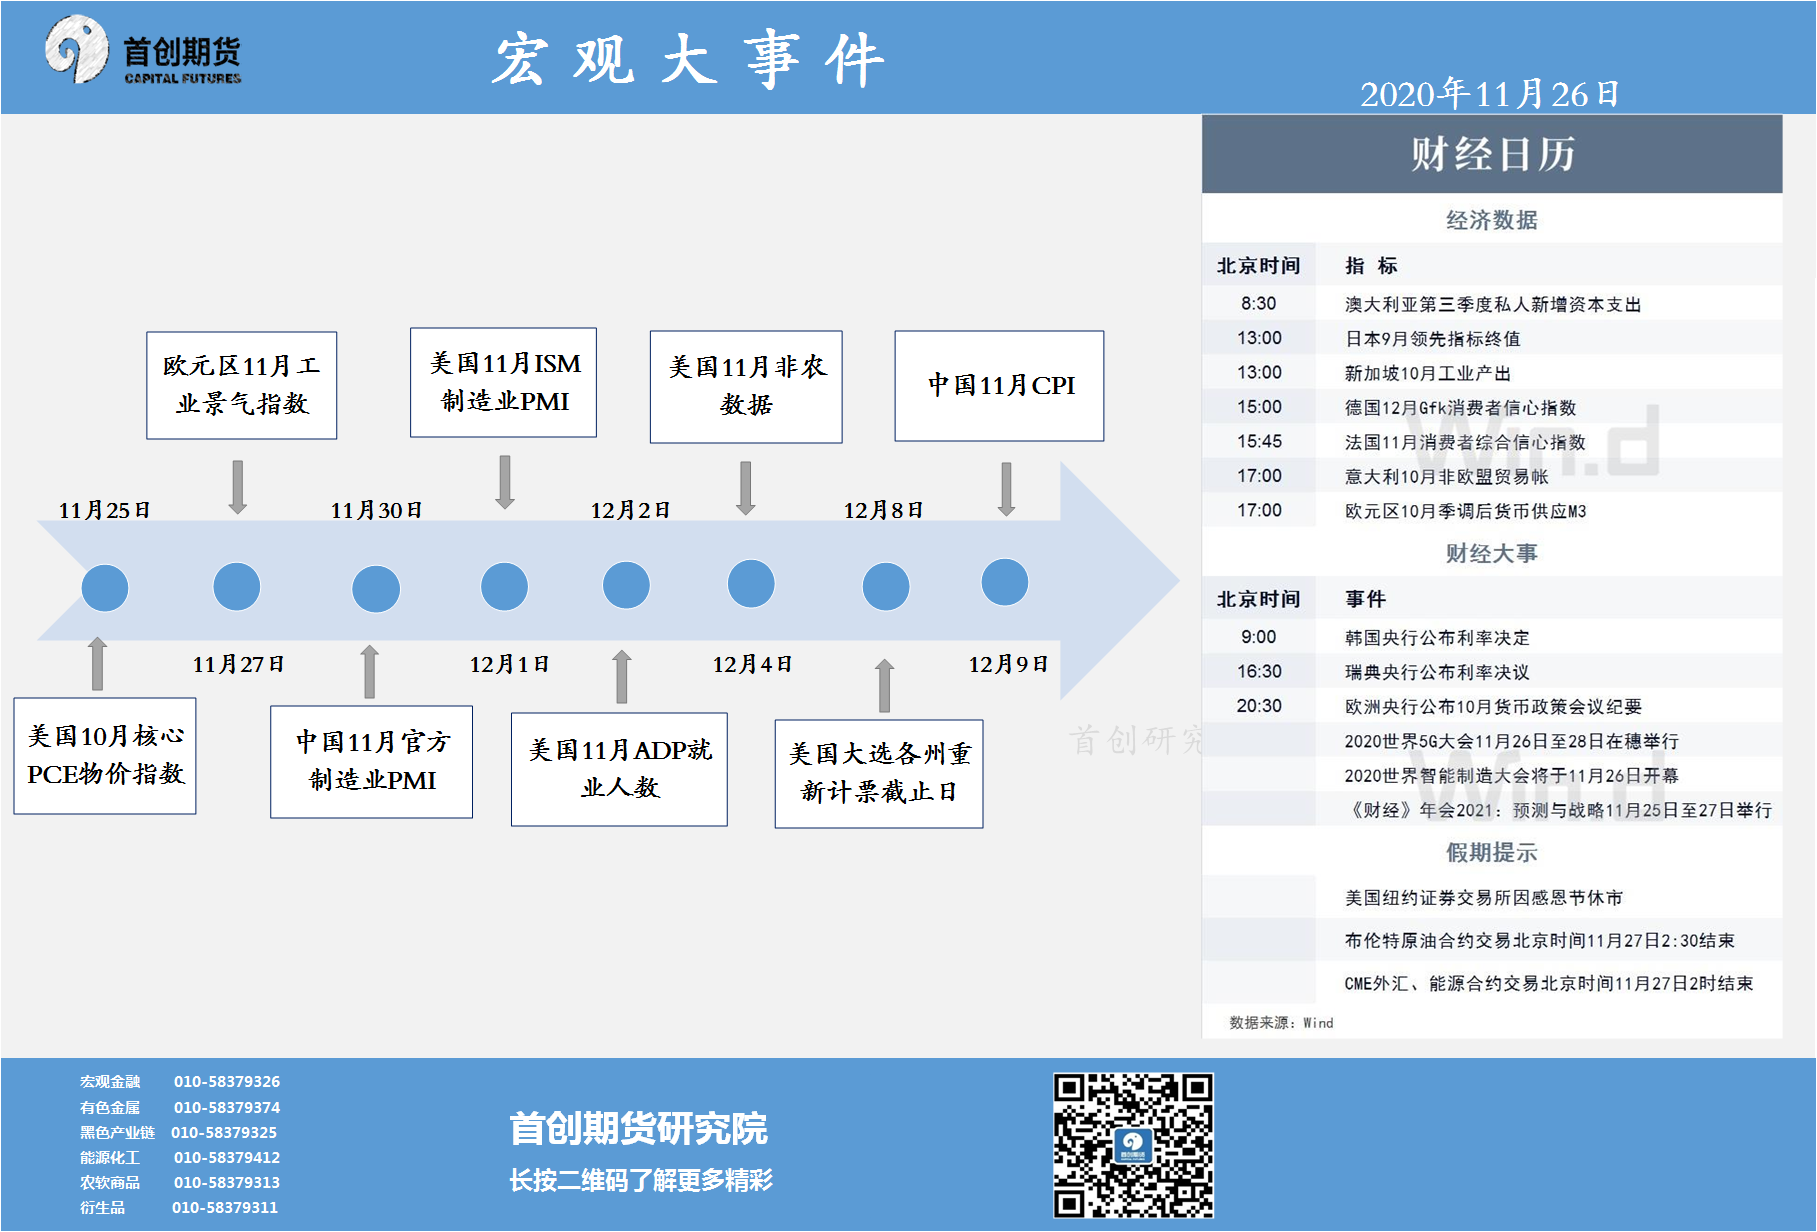Select the 美国纽约证券交易所因感恩节休市 notice
The image size is (1817, 1232).
point(1492,897)
